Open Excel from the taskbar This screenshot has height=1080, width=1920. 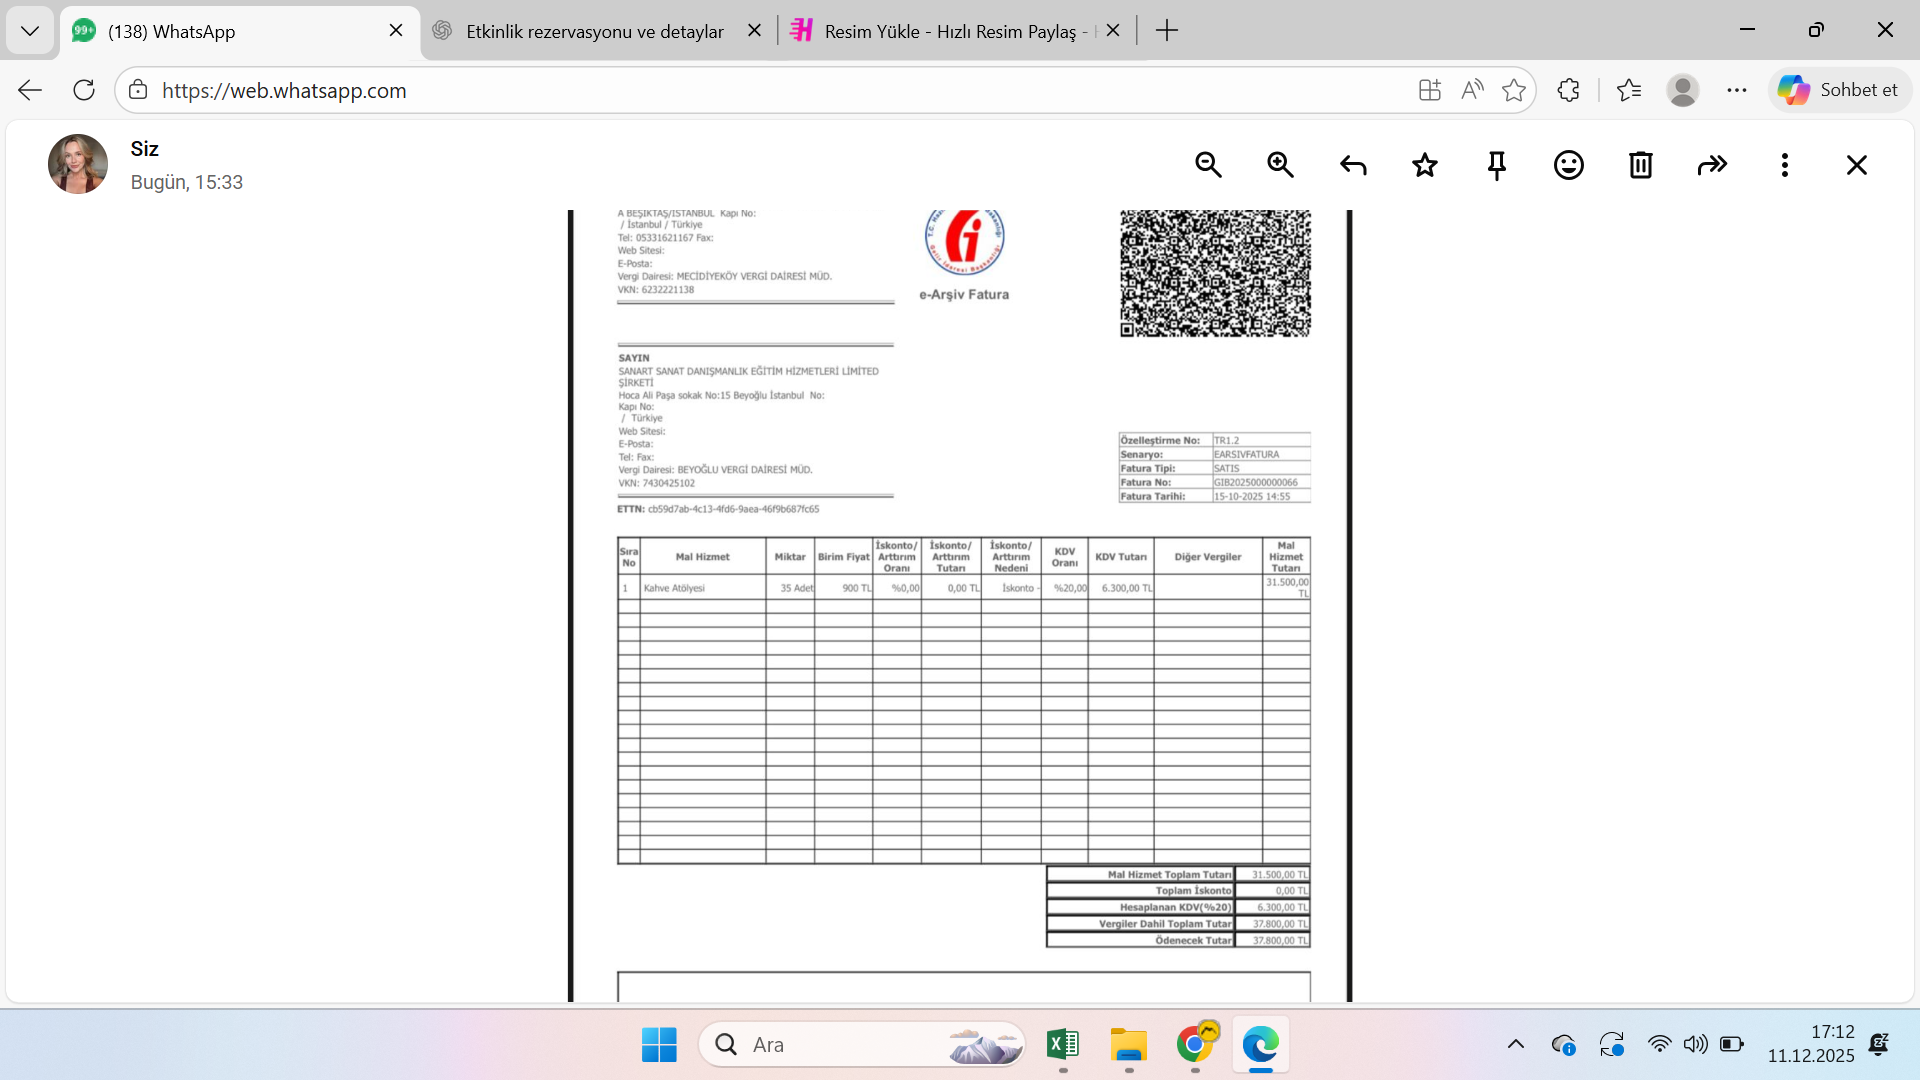(x=1063, y=1045)
